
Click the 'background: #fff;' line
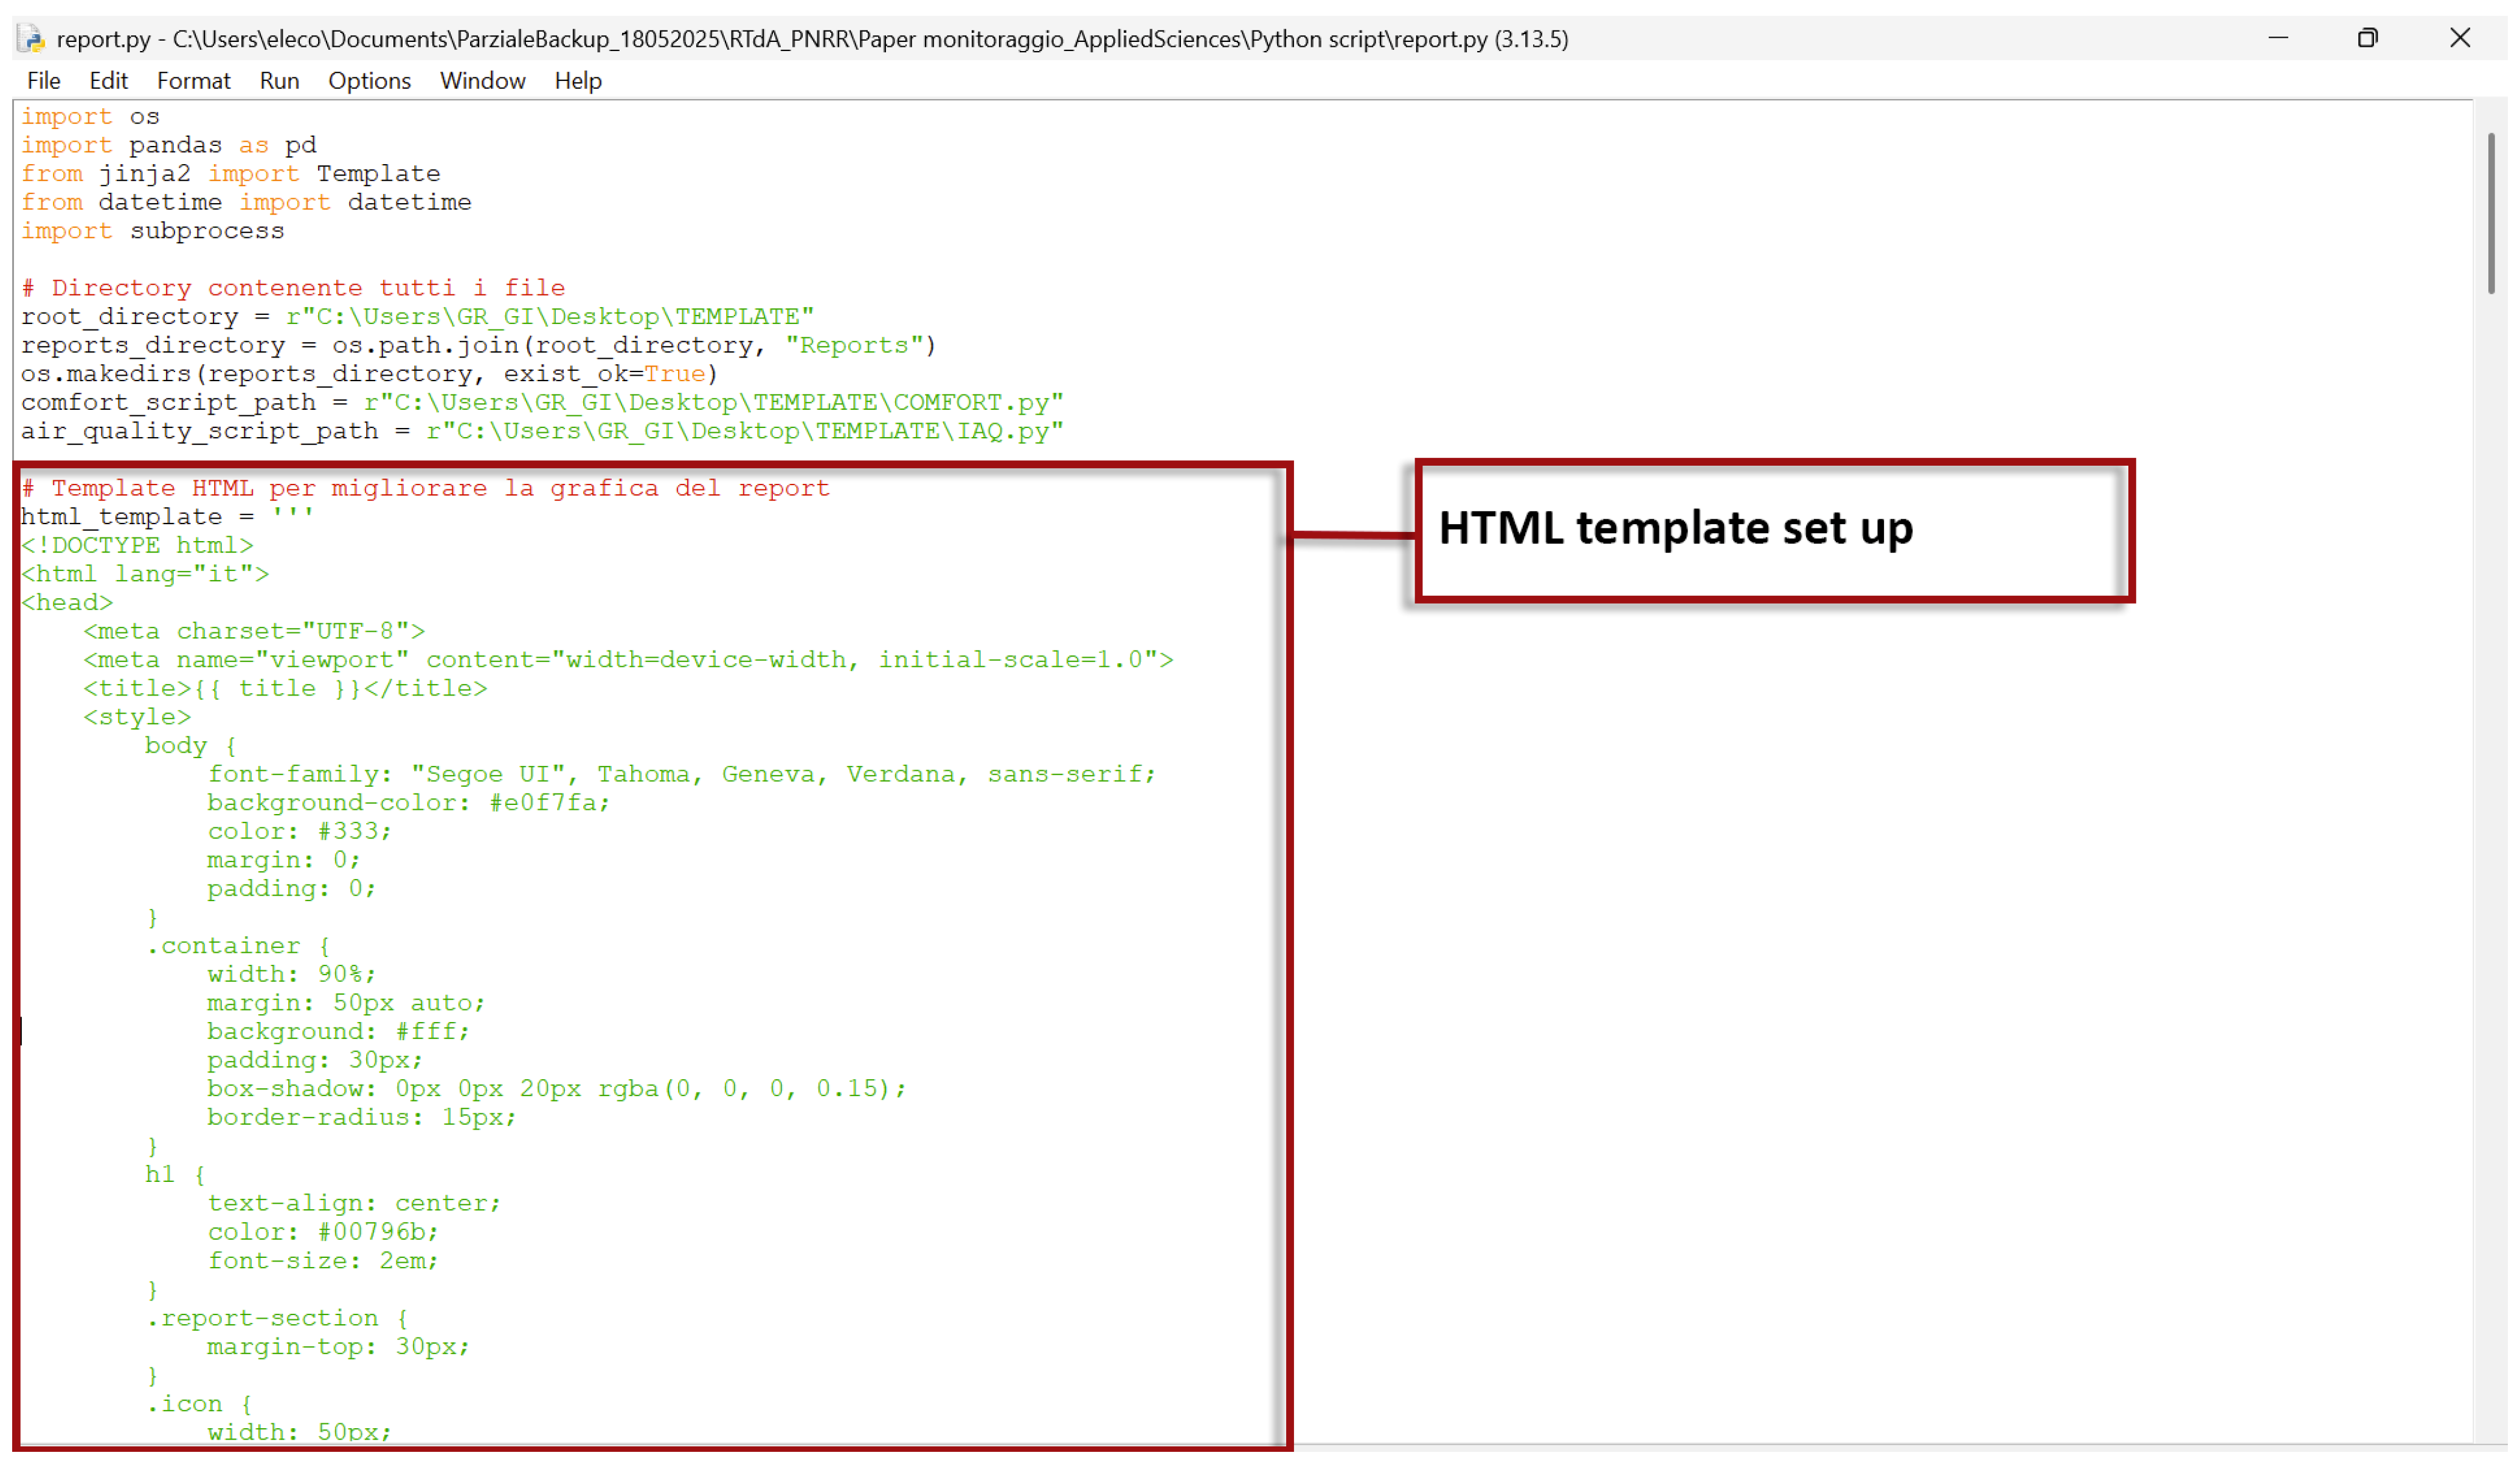[338, 1033]
